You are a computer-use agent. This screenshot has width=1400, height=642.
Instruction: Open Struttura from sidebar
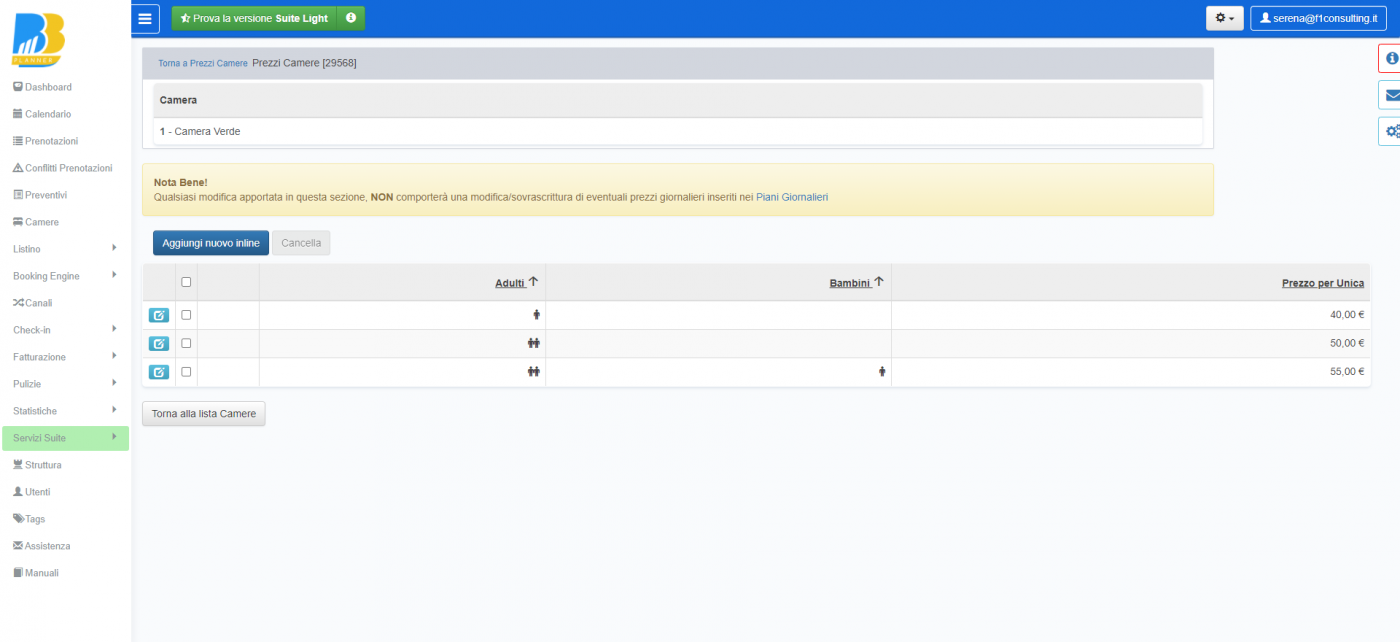click(37, 465)
